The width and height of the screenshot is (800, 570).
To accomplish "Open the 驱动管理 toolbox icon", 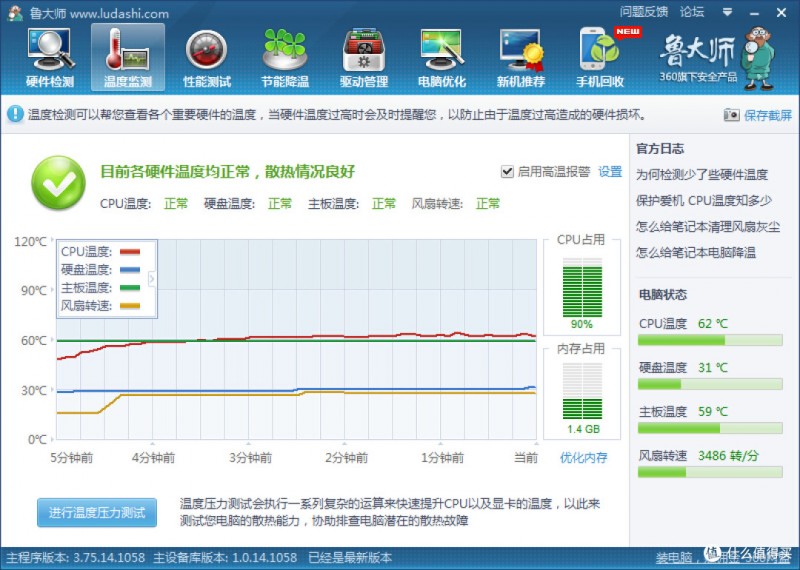I will pos(363,49).
